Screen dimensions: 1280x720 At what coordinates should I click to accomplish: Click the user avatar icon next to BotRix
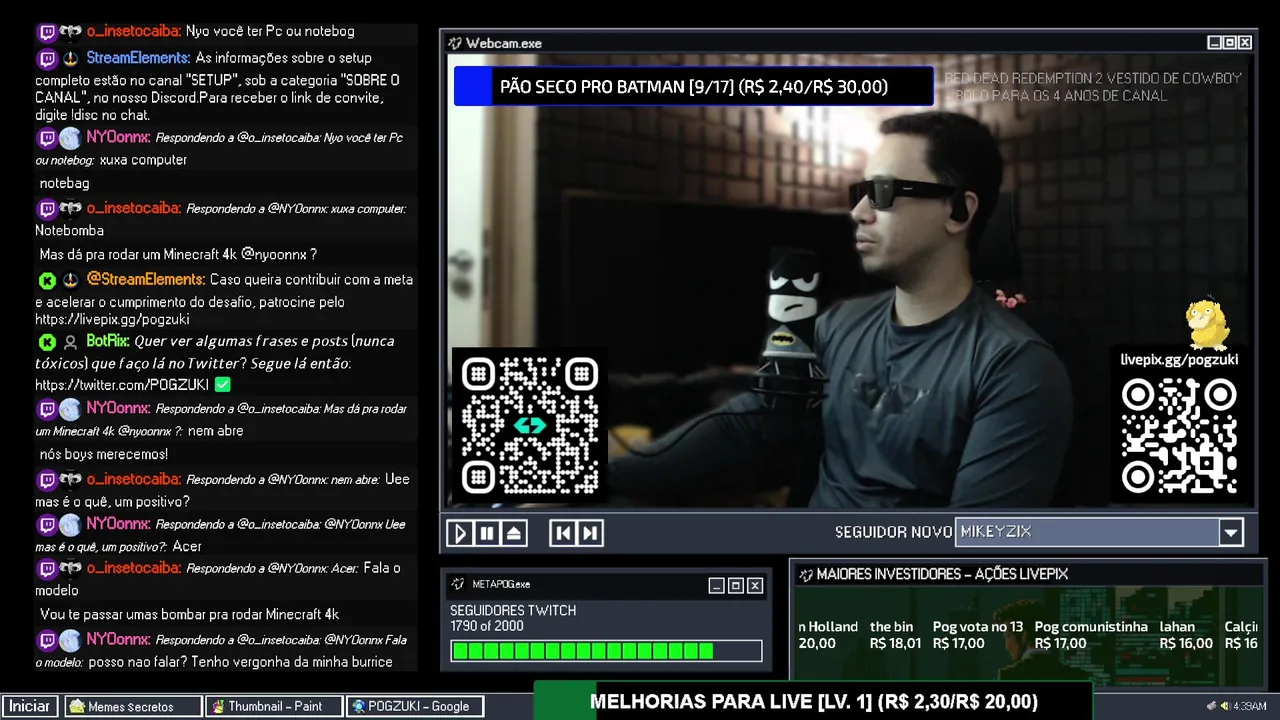70,342
